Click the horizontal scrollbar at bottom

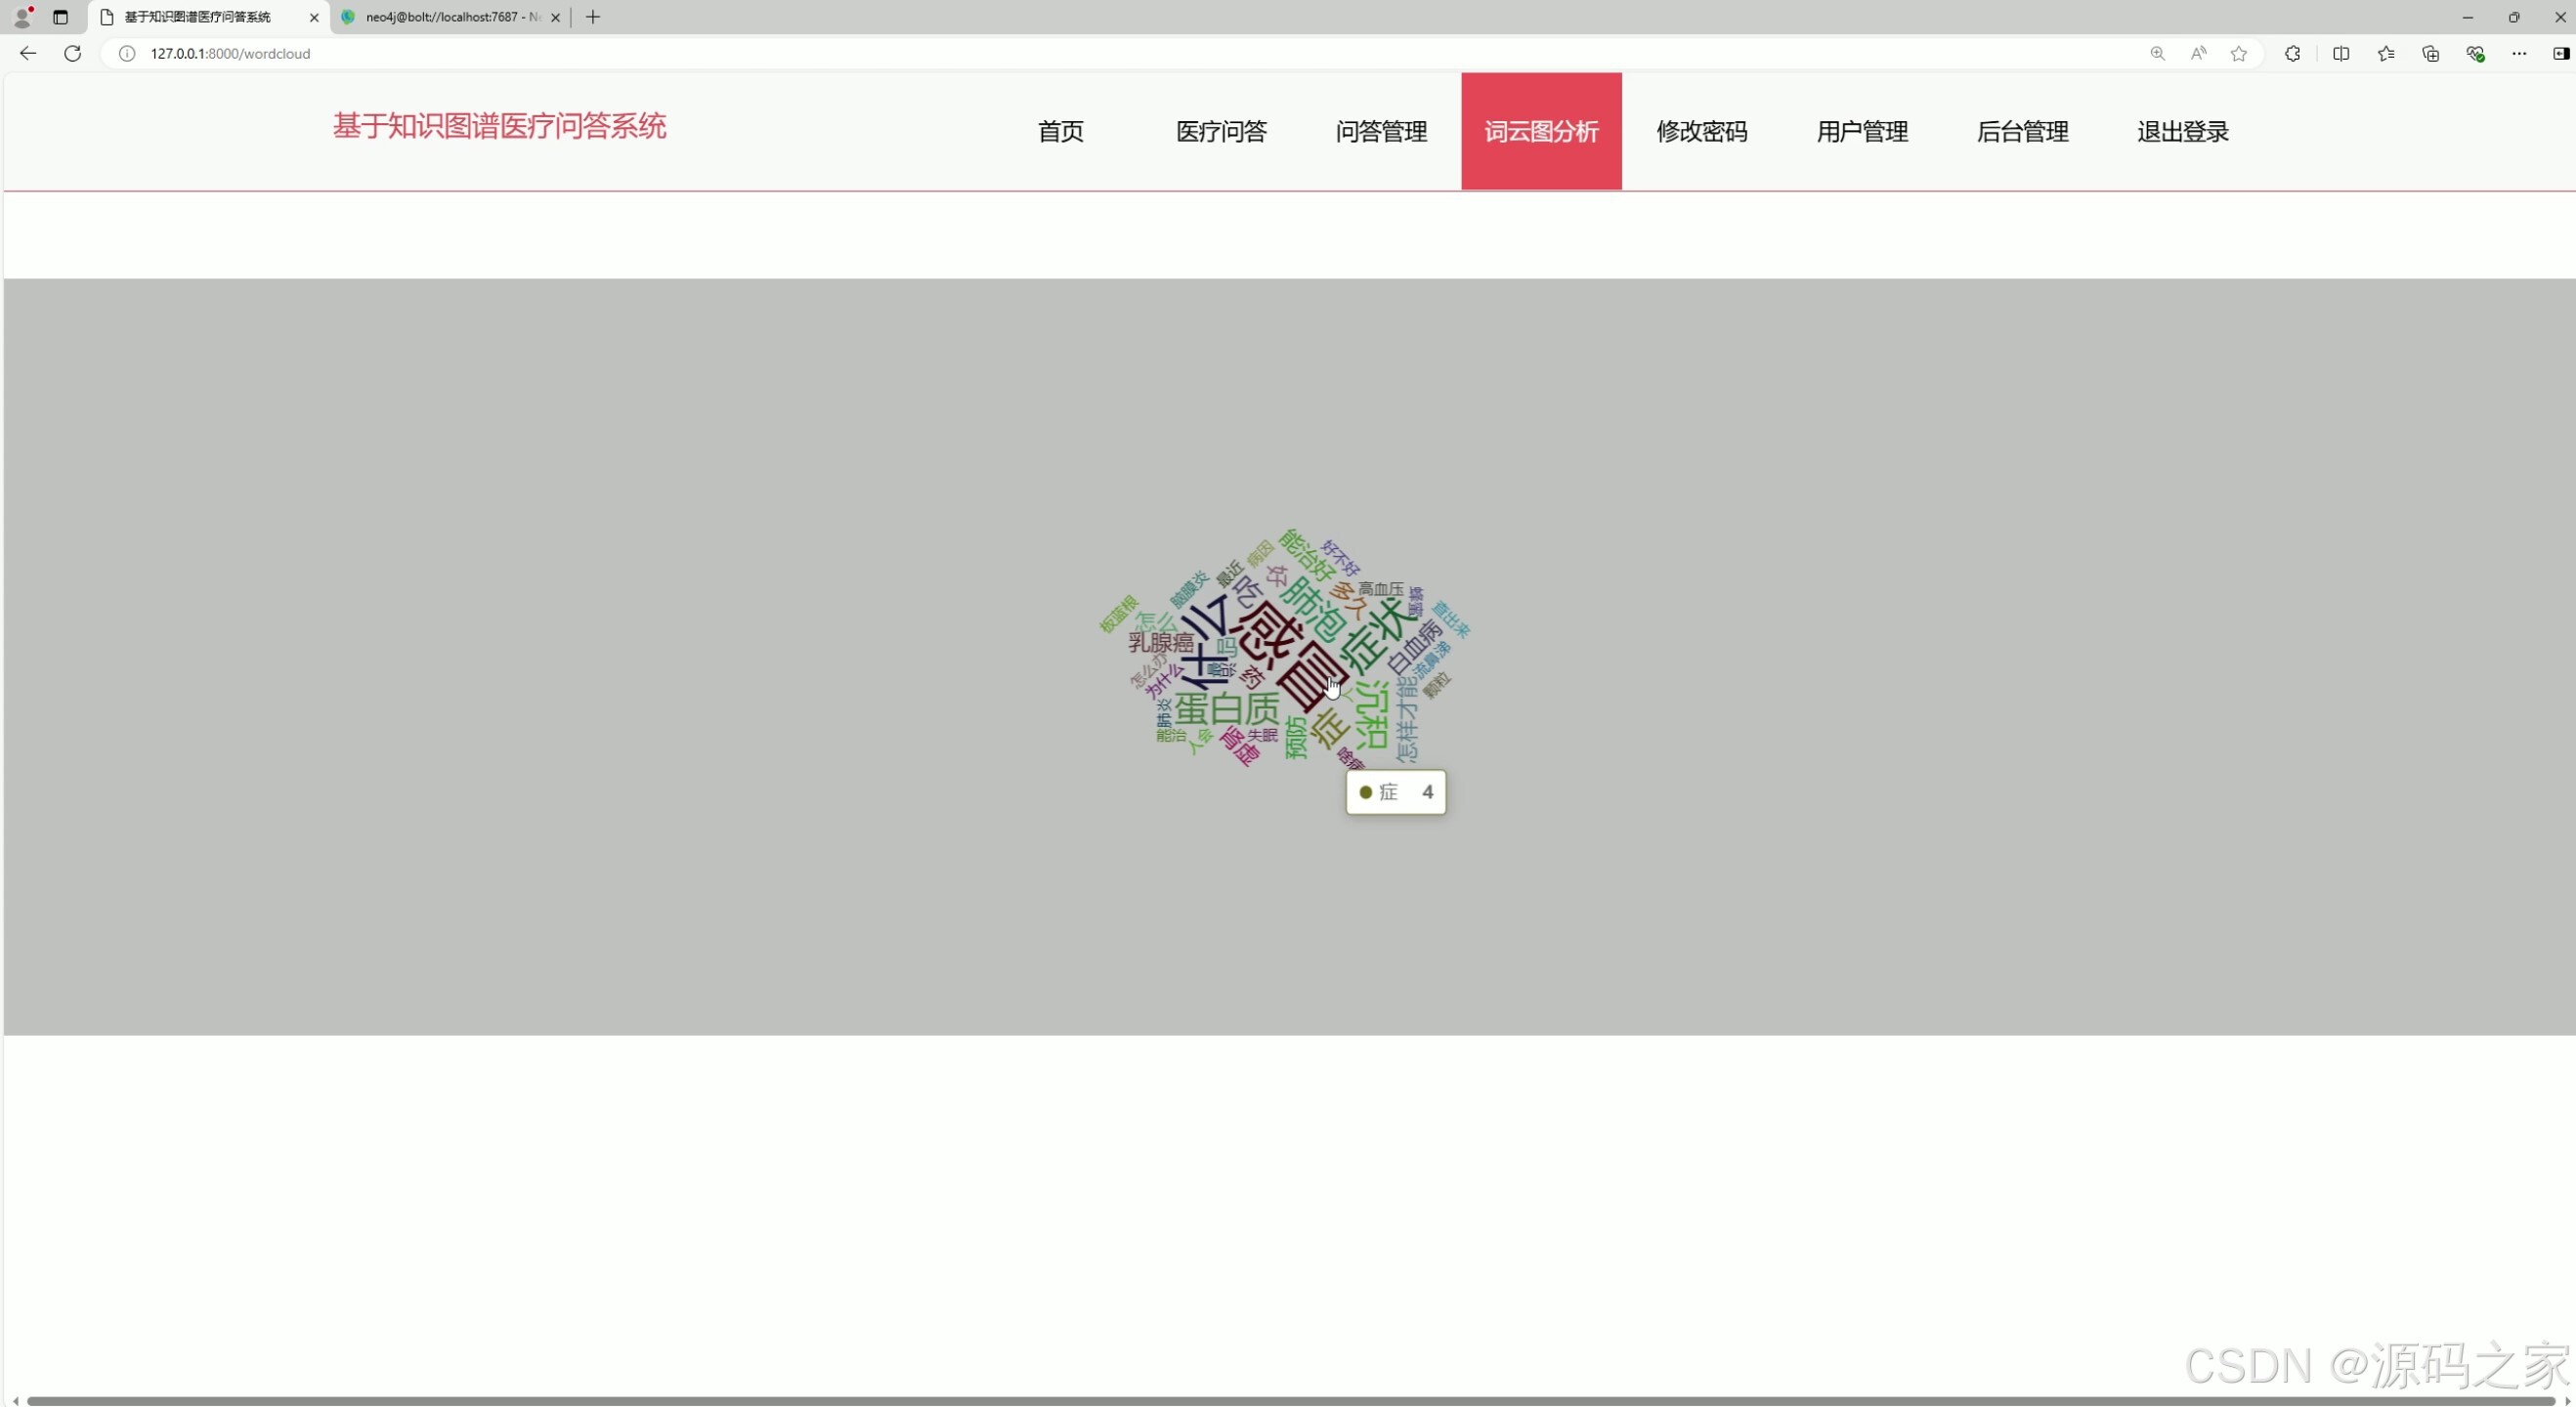1288,1401
